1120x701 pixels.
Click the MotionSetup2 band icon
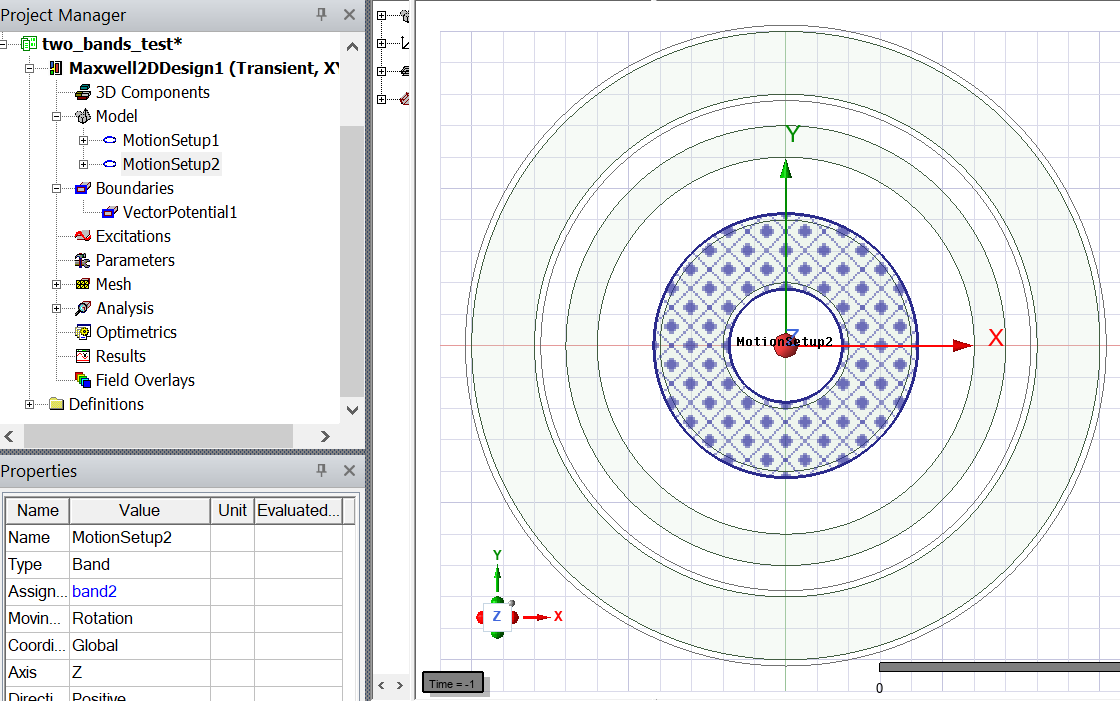click(110, 164)
